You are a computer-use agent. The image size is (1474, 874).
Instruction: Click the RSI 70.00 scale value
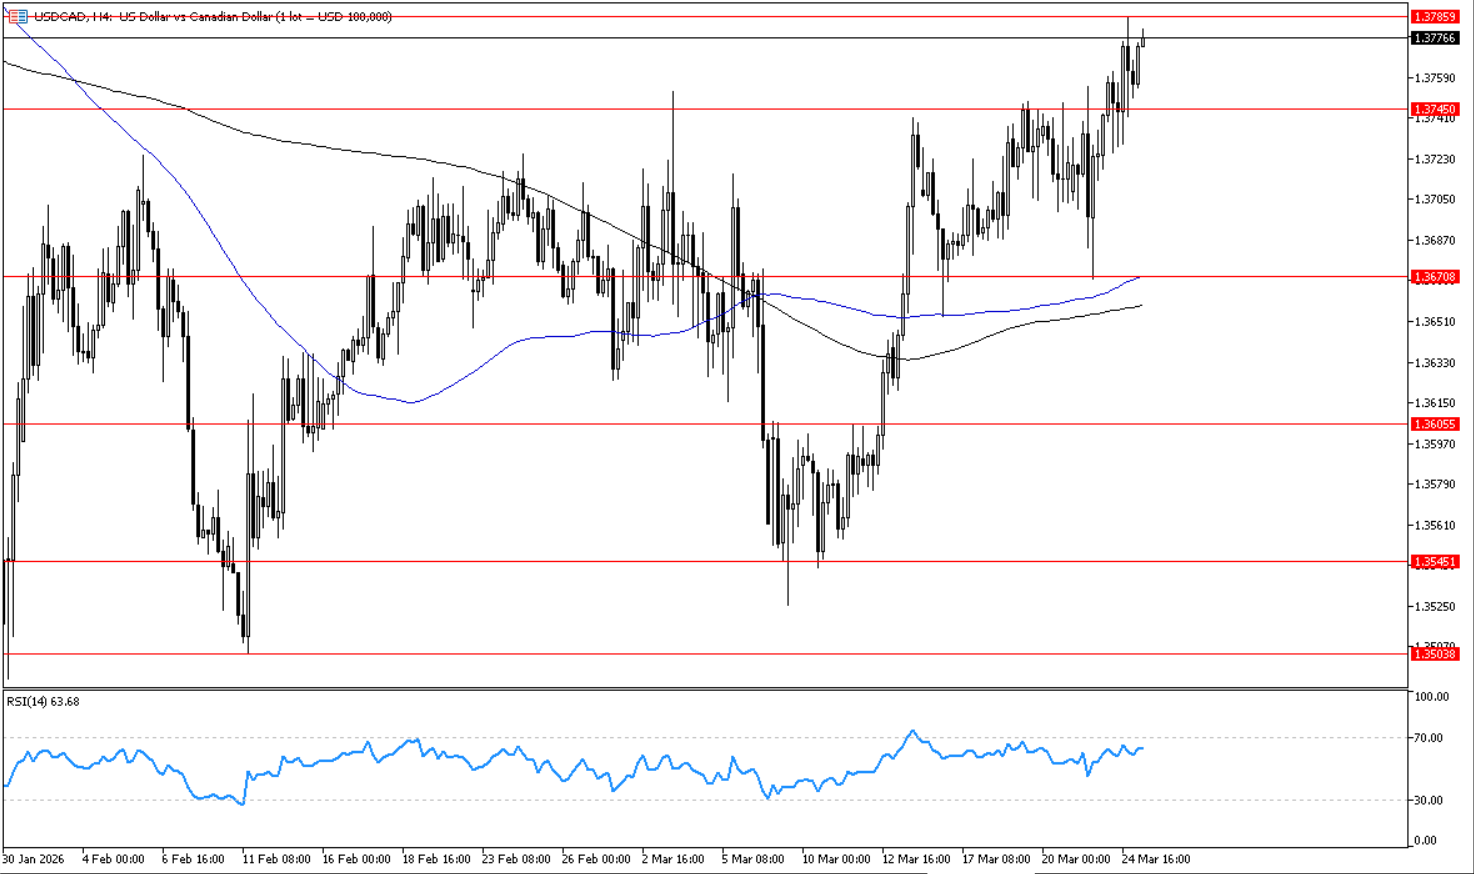1428,738
